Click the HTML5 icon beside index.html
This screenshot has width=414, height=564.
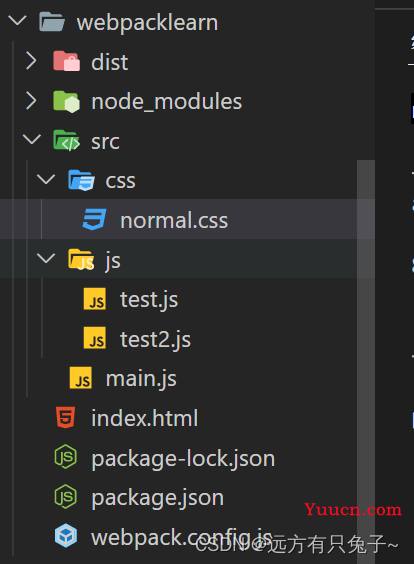tap(65, 418)
